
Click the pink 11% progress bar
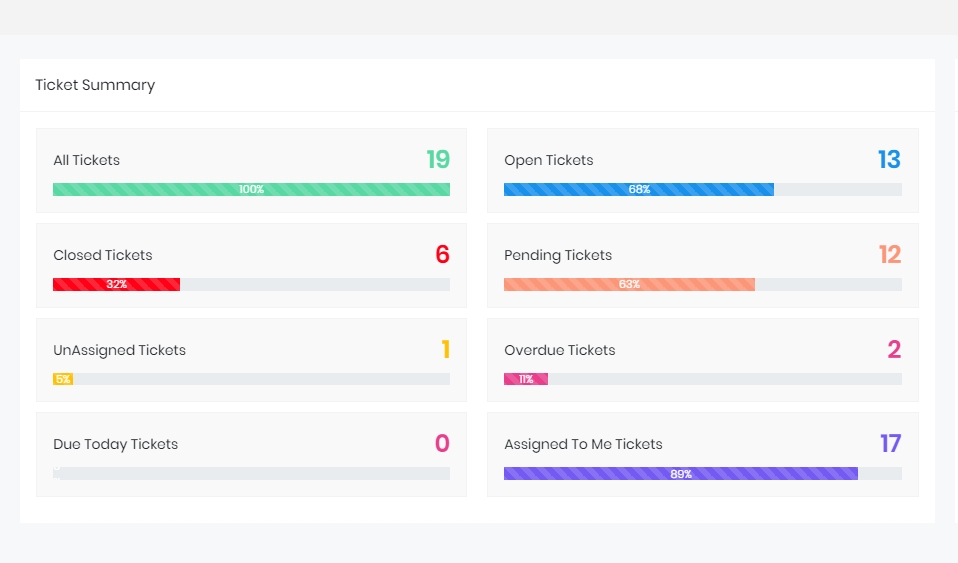[526, 379]
